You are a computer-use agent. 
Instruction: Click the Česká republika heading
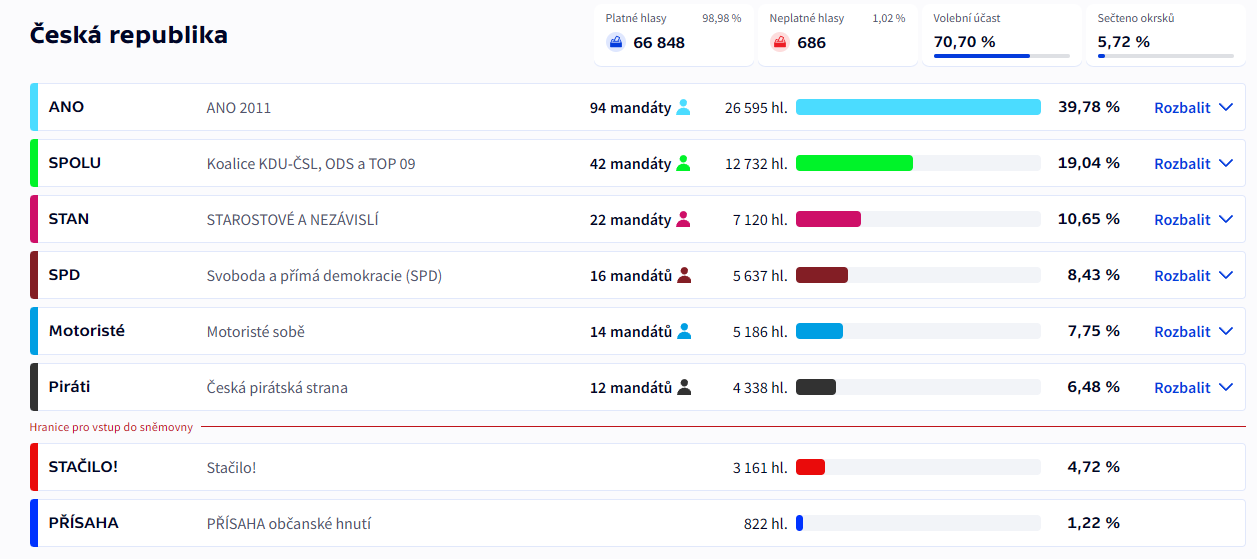129,35
